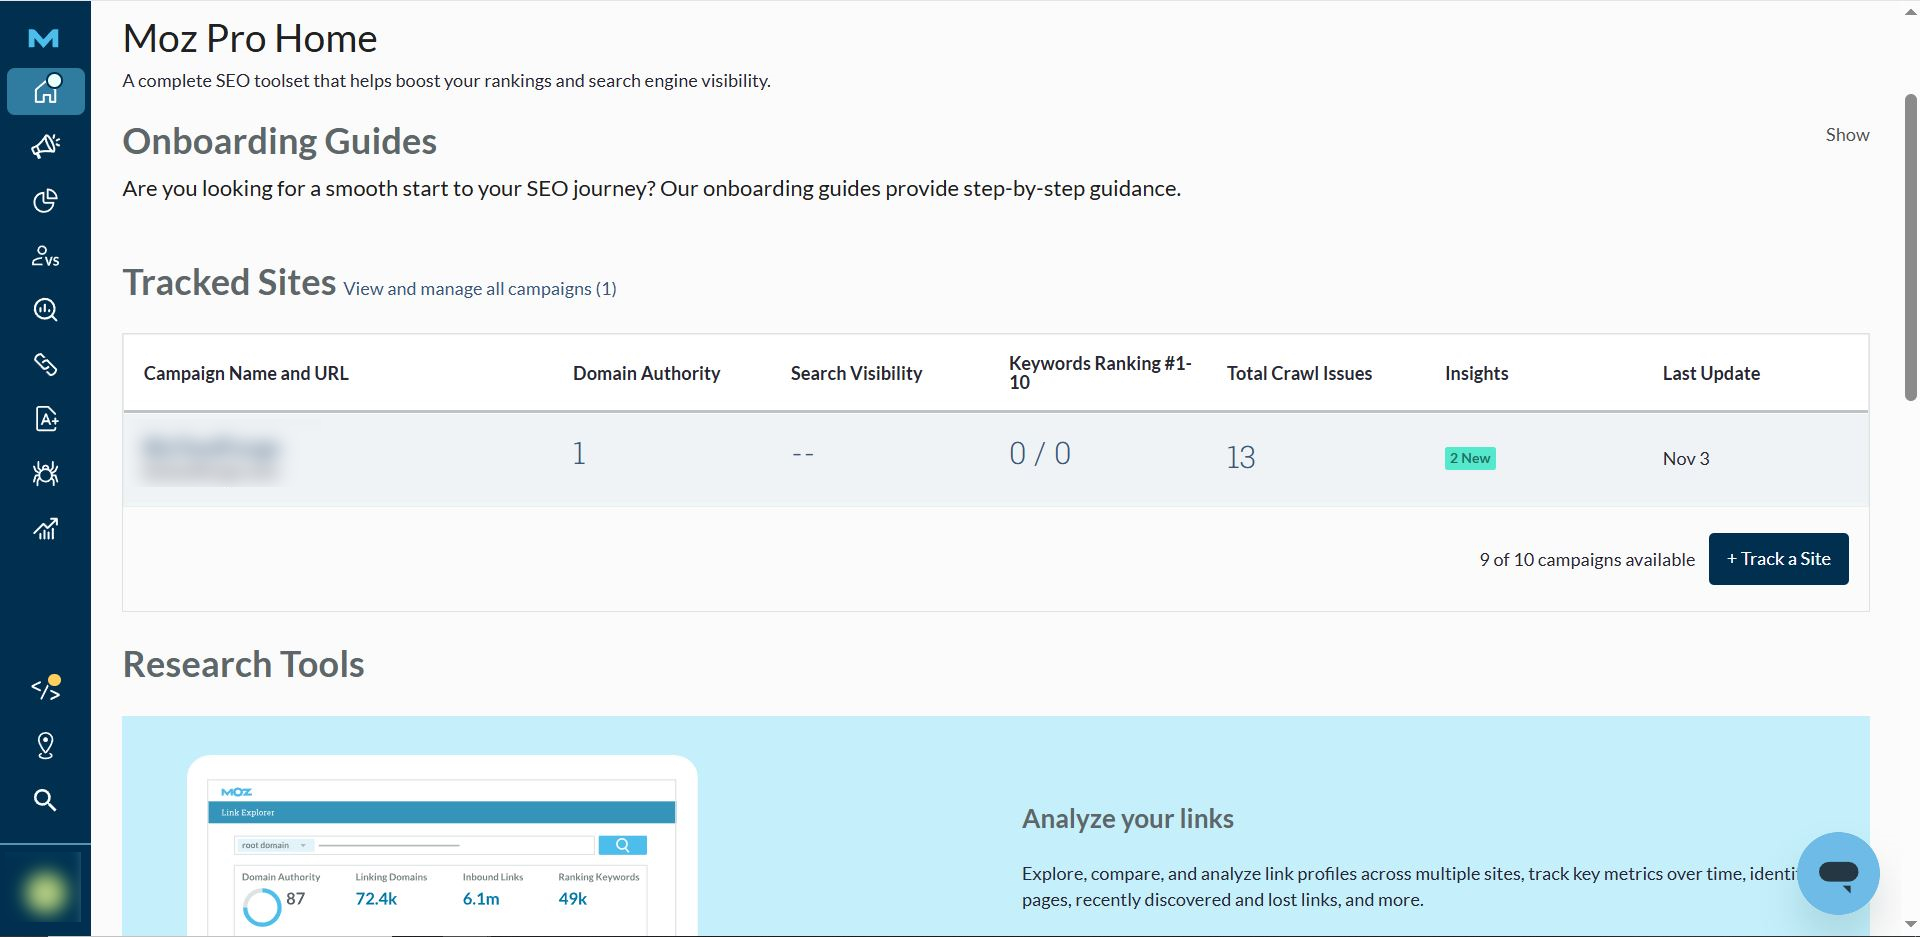Open the rankings chart icon in sidebar
Image resolution: width=1920 pixels, height=937 pixels.
point(46,528)
